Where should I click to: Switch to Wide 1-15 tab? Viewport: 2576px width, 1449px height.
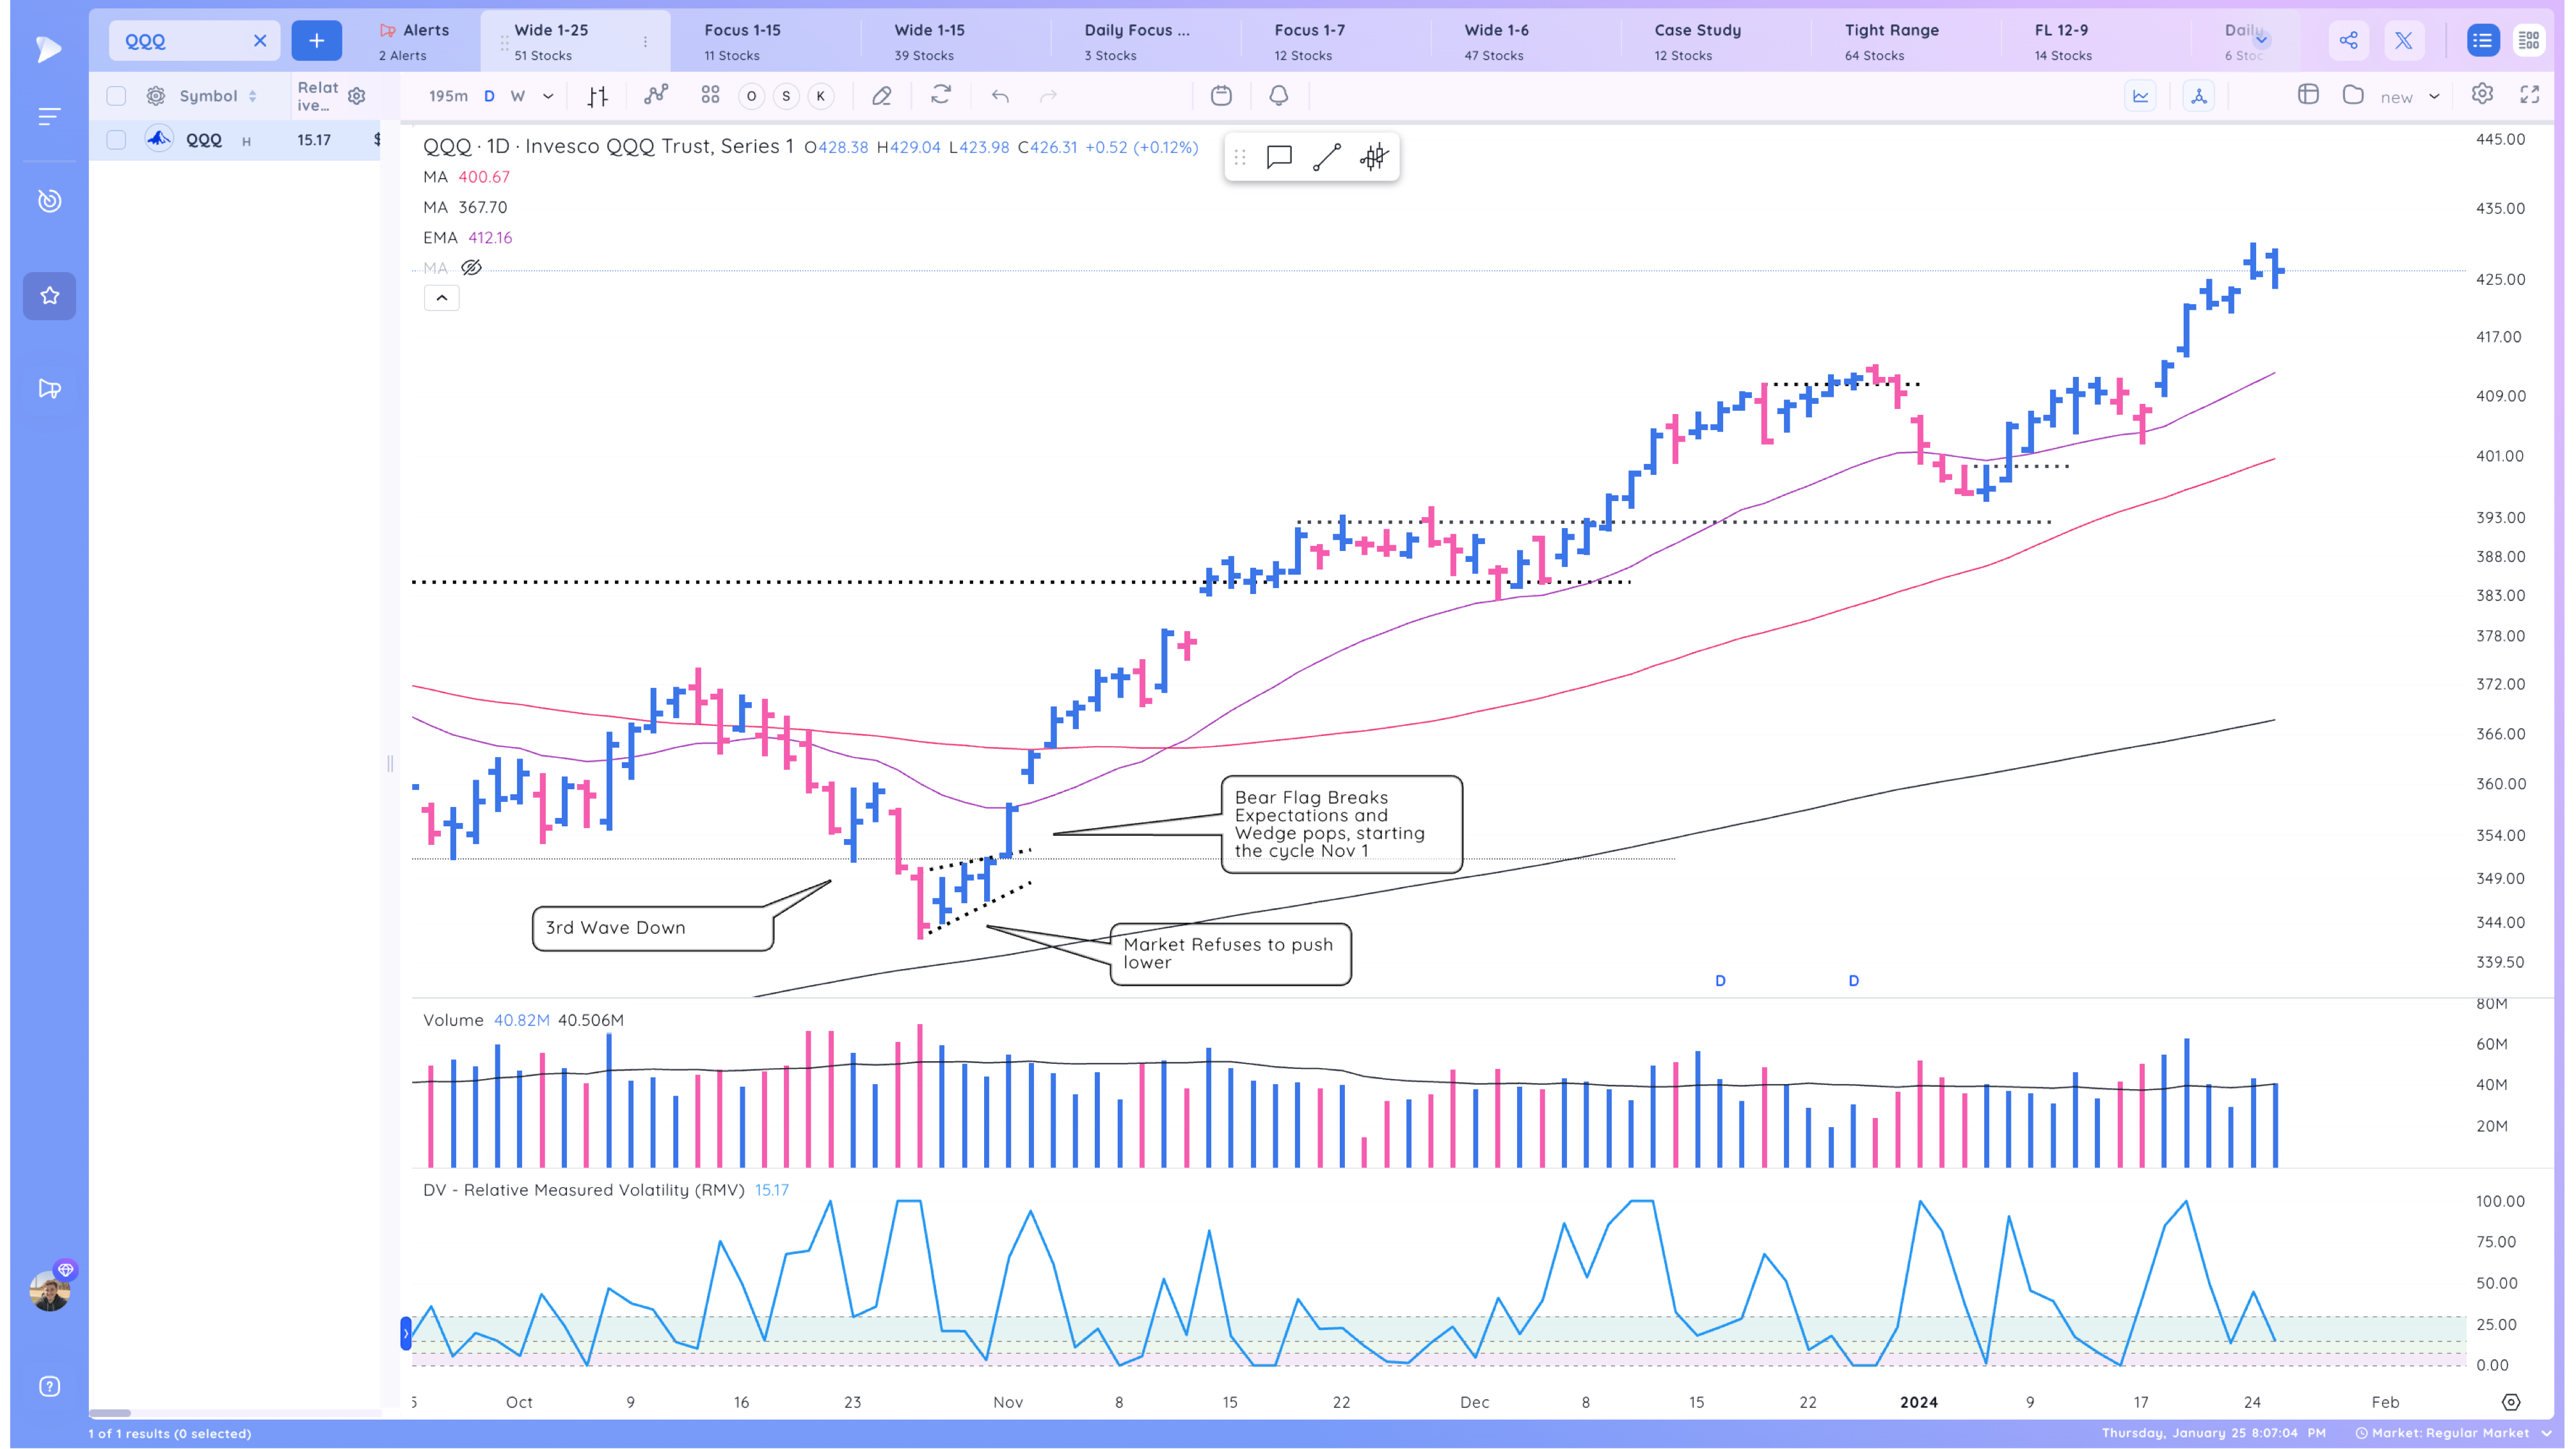(929, 42)
